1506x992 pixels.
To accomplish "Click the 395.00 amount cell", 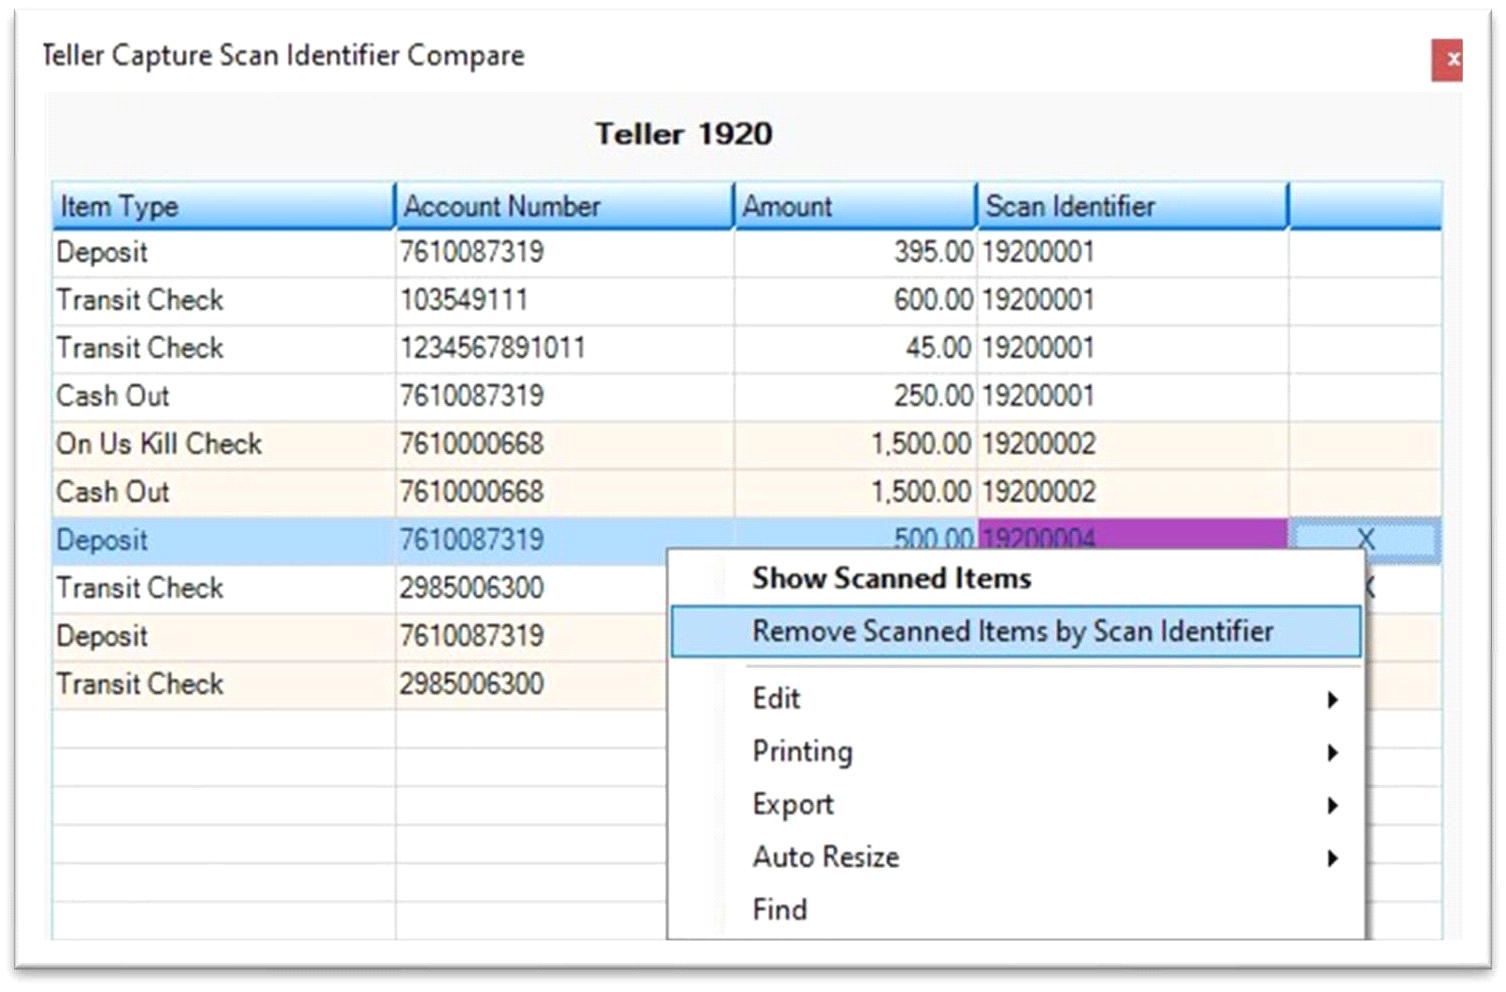I will [x=855, y=252].
